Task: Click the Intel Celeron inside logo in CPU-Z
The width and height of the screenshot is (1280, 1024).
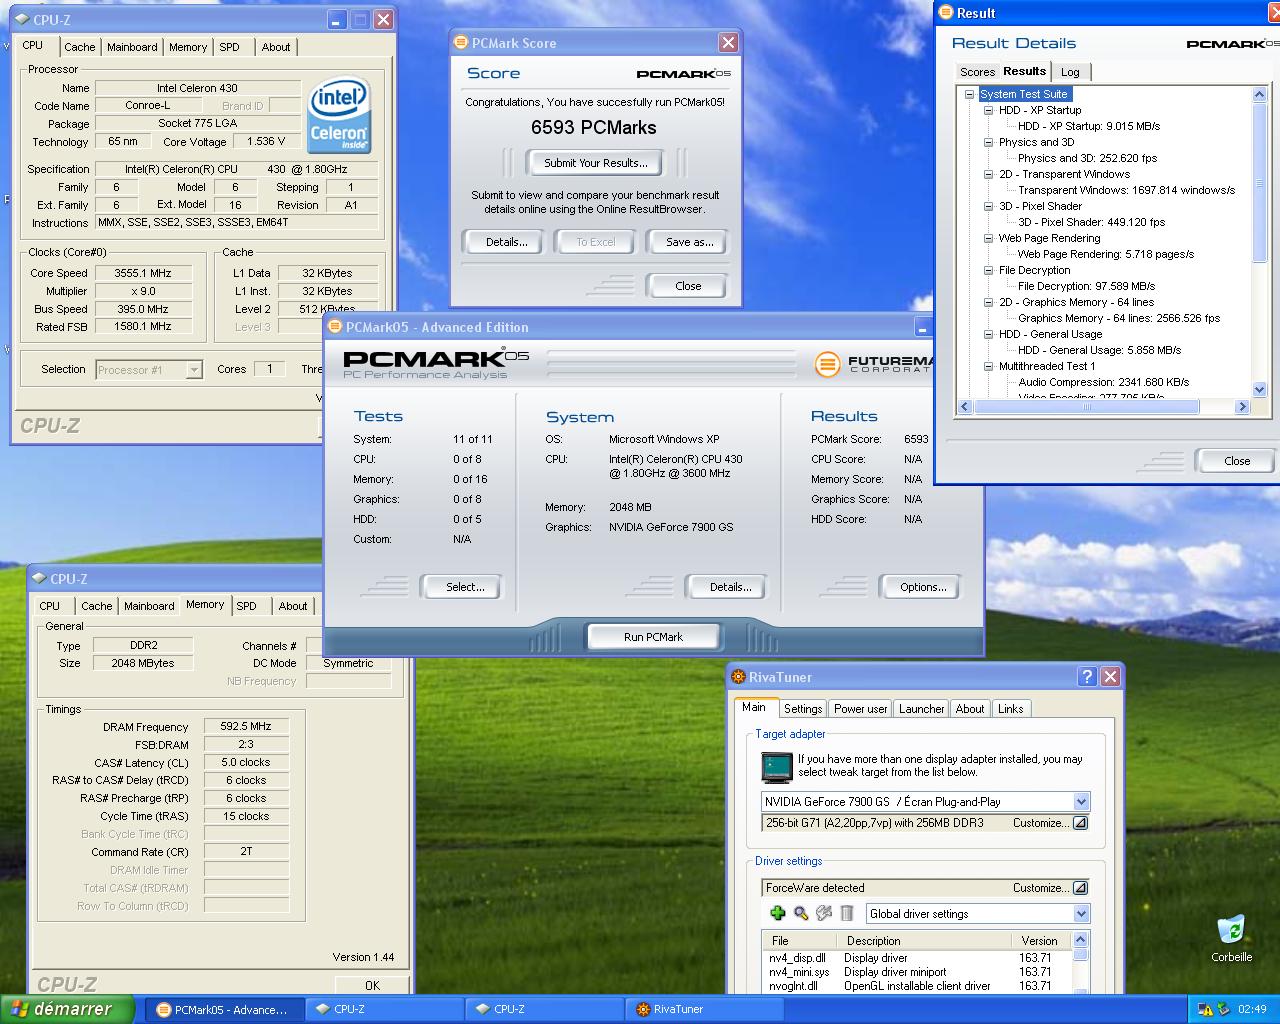Action: 340,116
